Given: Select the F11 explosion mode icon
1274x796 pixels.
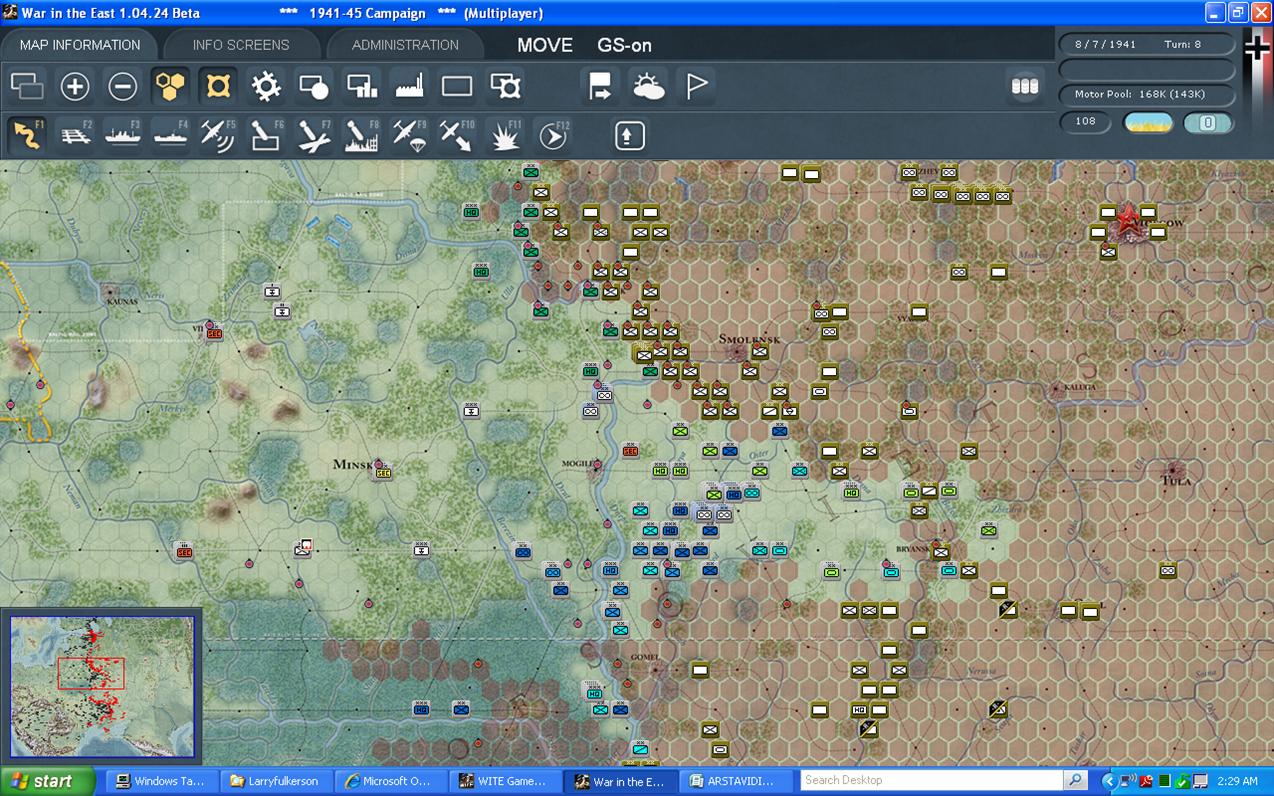Looking at the screenshot, I should tap(505, 135).
